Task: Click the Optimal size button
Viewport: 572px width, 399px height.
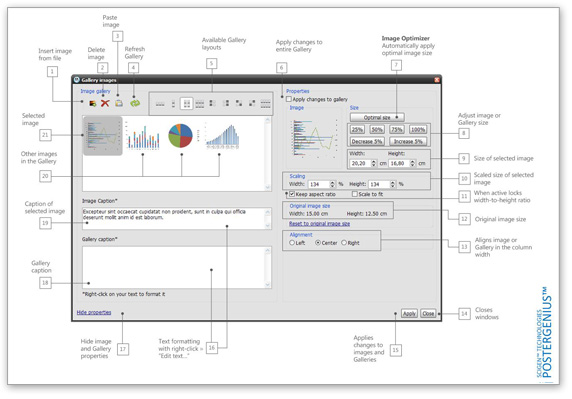Action: pyautogui.click(x=377, y=117)
